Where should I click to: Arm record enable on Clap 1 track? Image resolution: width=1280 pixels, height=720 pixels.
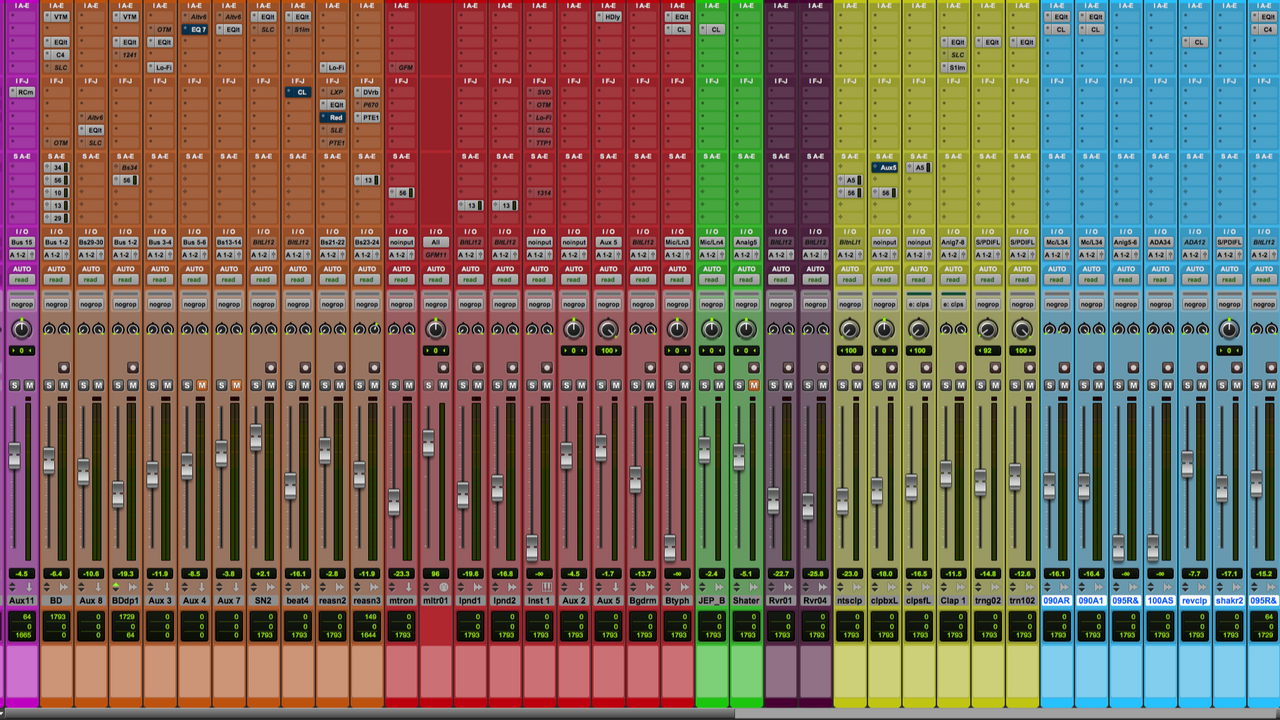click(x=961, y=368)
